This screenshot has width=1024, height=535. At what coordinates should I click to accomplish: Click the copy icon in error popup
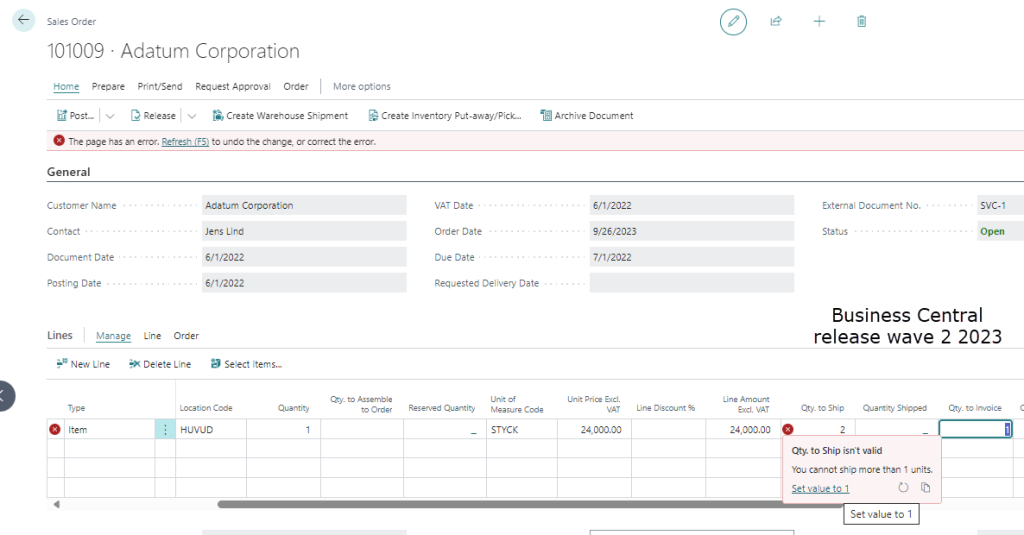click(x=925, y=487)
